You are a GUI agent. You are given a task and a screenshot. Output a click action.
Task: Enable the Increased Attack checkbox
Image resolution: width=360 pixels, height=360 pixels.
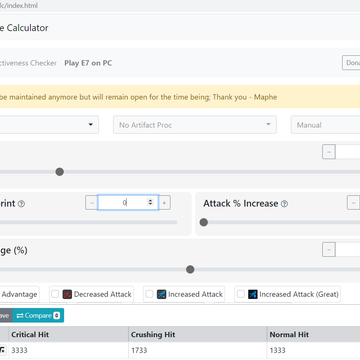pos(149,294)
